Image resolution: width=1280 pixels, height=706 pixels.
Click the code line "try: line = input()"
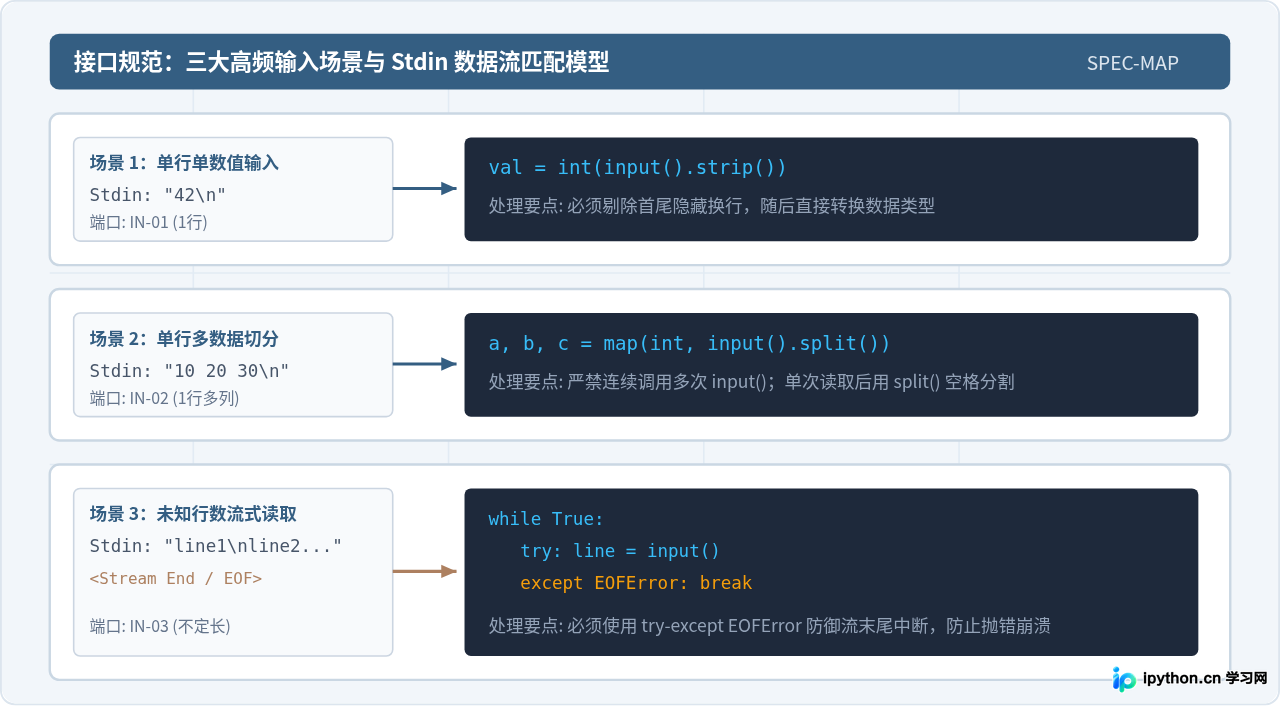point(620,551)
